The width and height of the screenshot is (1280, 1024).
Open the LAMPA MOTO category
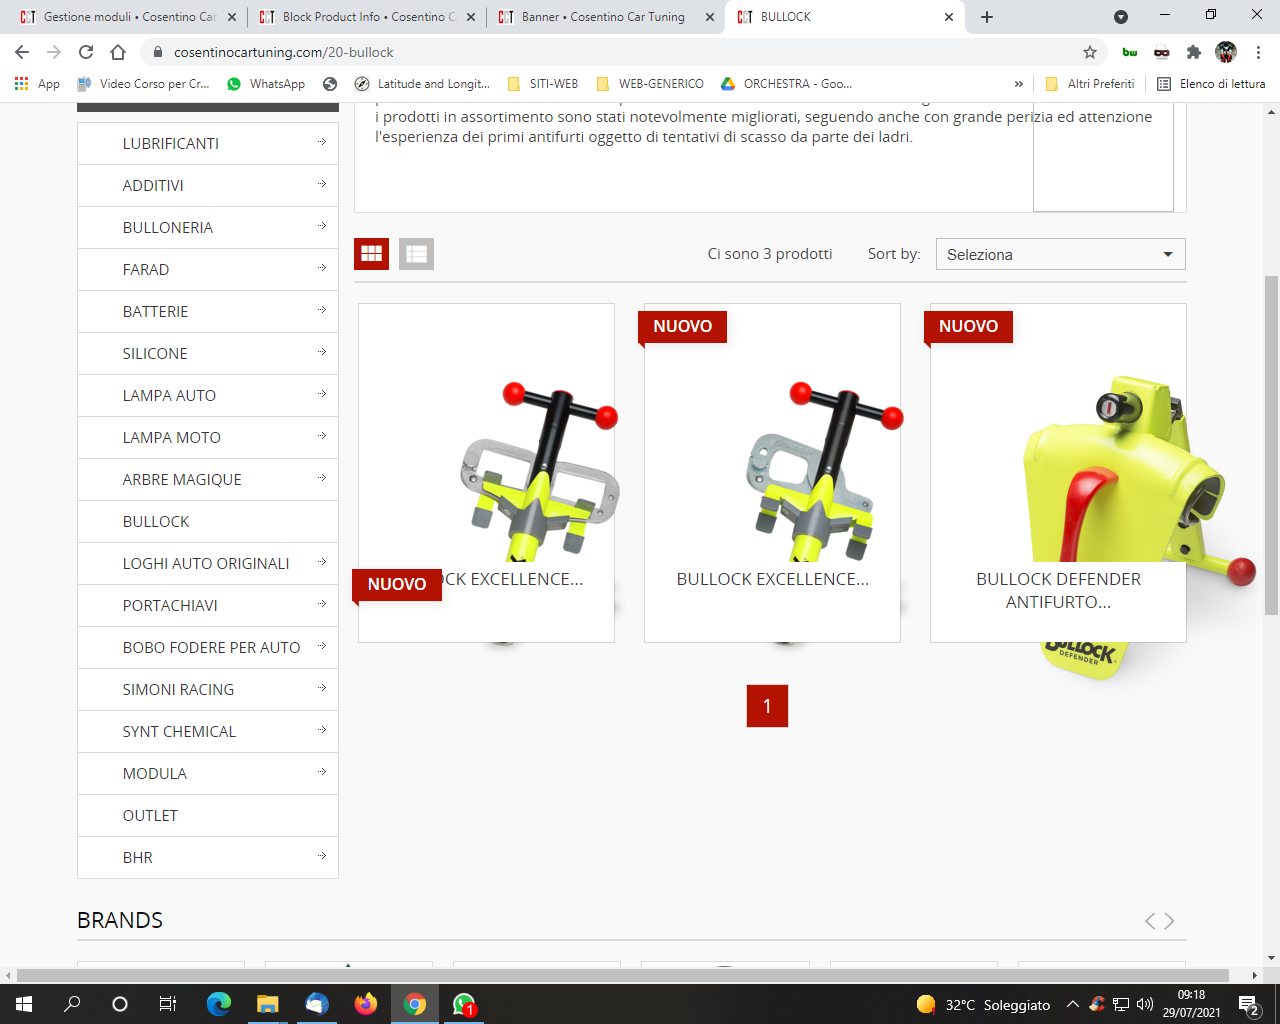tap(172, 438)
